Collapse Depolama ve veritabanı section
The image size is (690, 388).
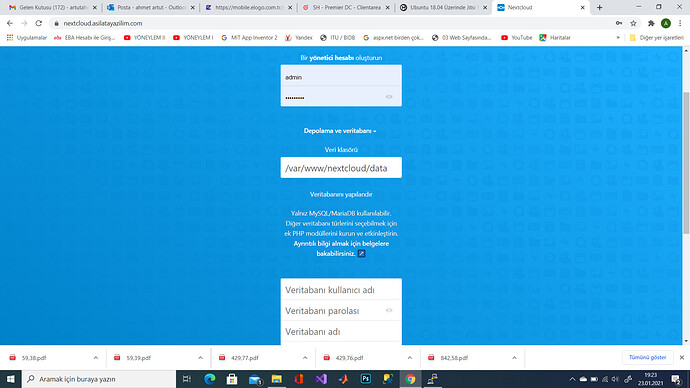point(340,131)
